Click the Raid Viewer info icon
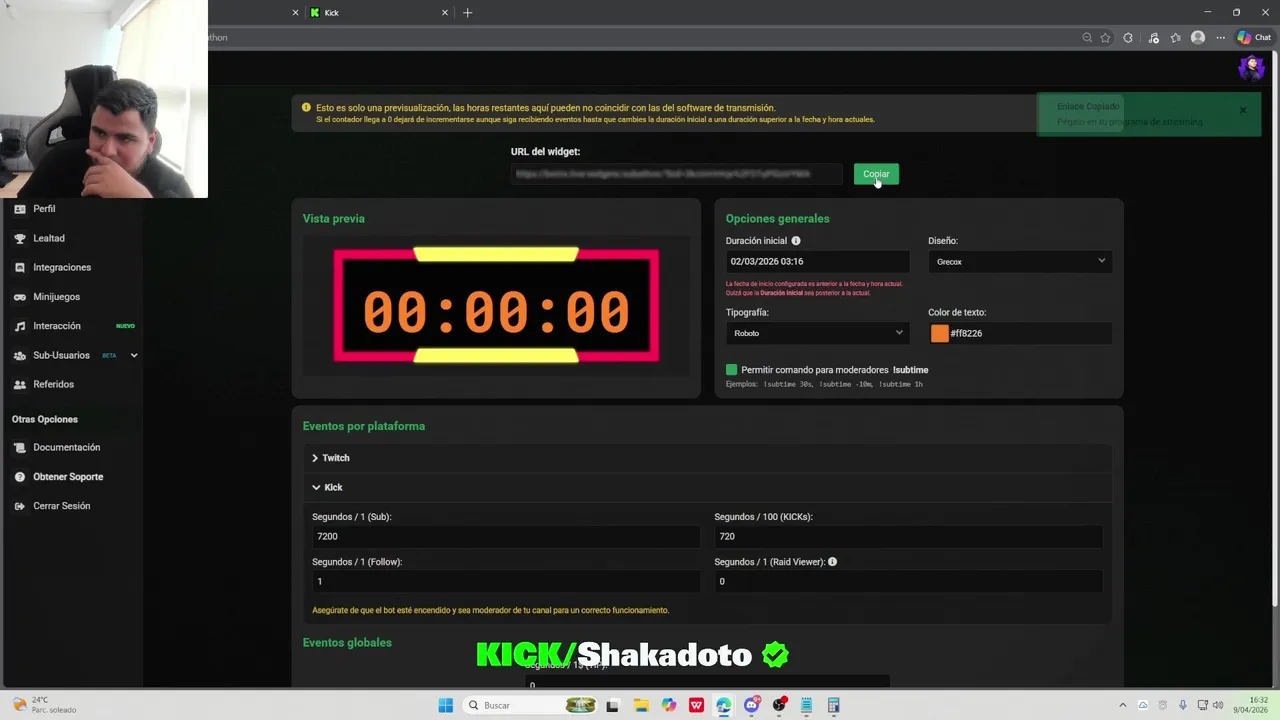 tap(832, 562)
